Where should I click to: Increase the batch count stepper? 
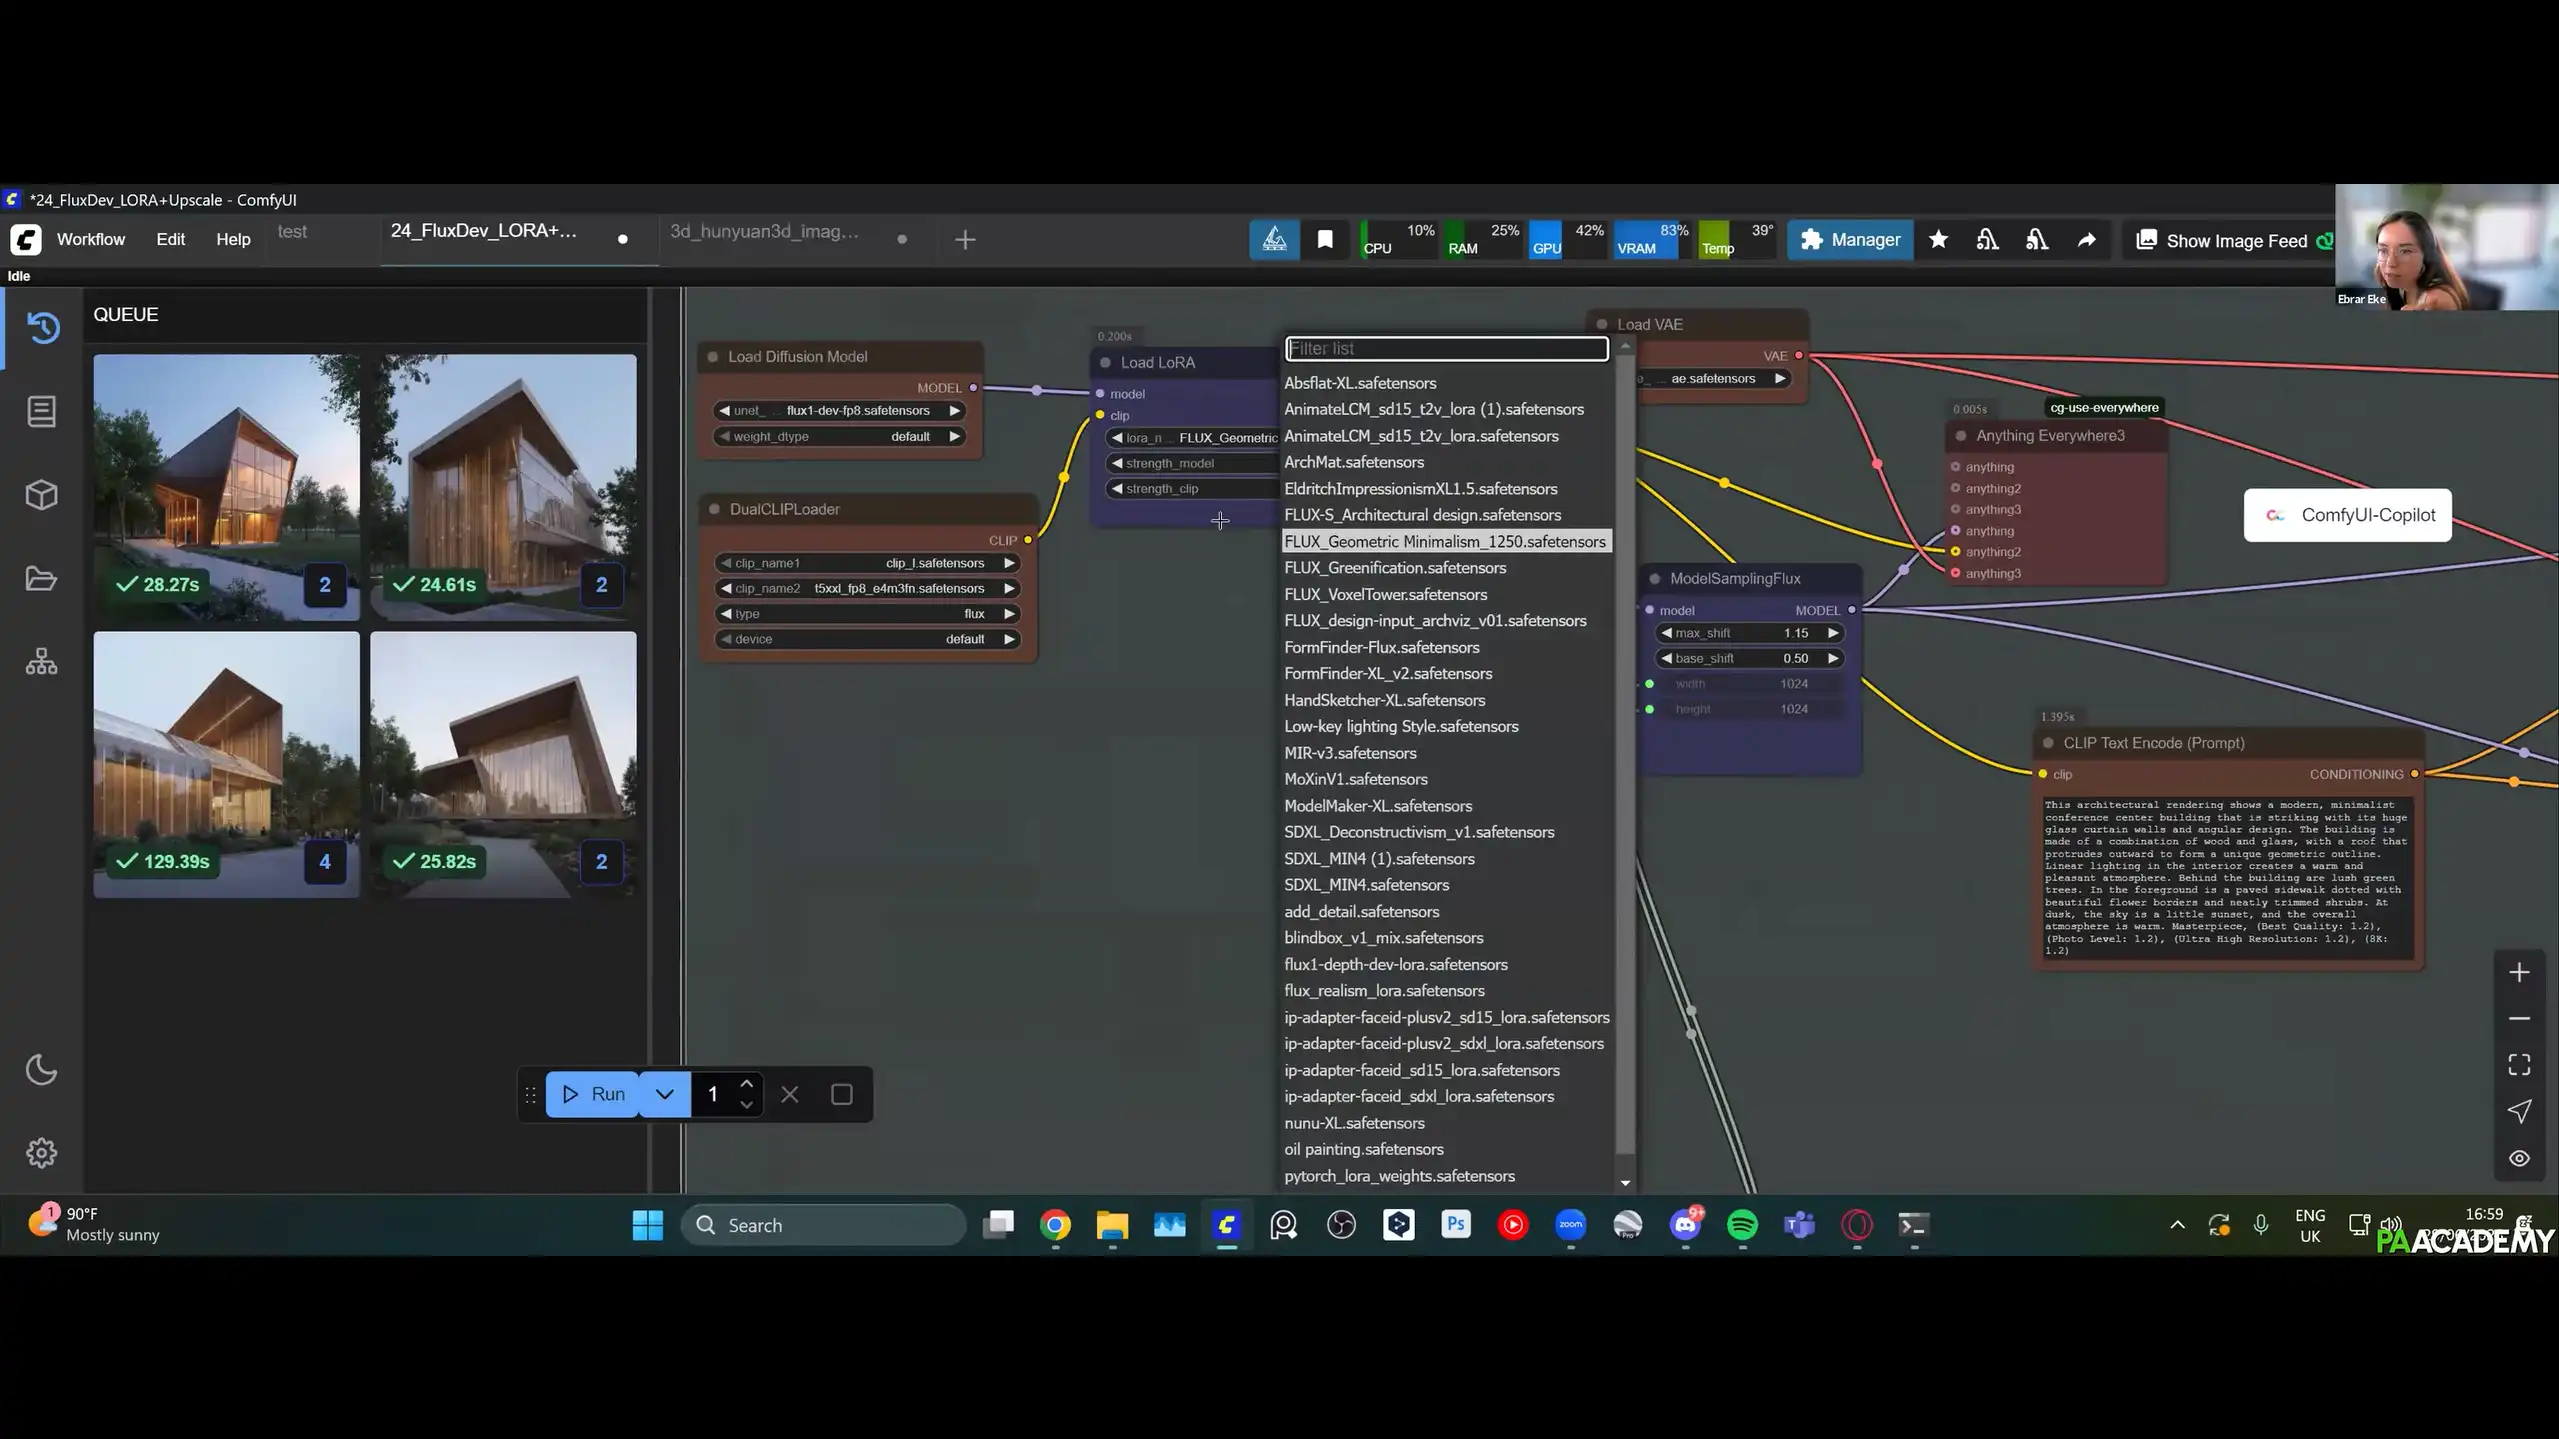click(747, 1084)
